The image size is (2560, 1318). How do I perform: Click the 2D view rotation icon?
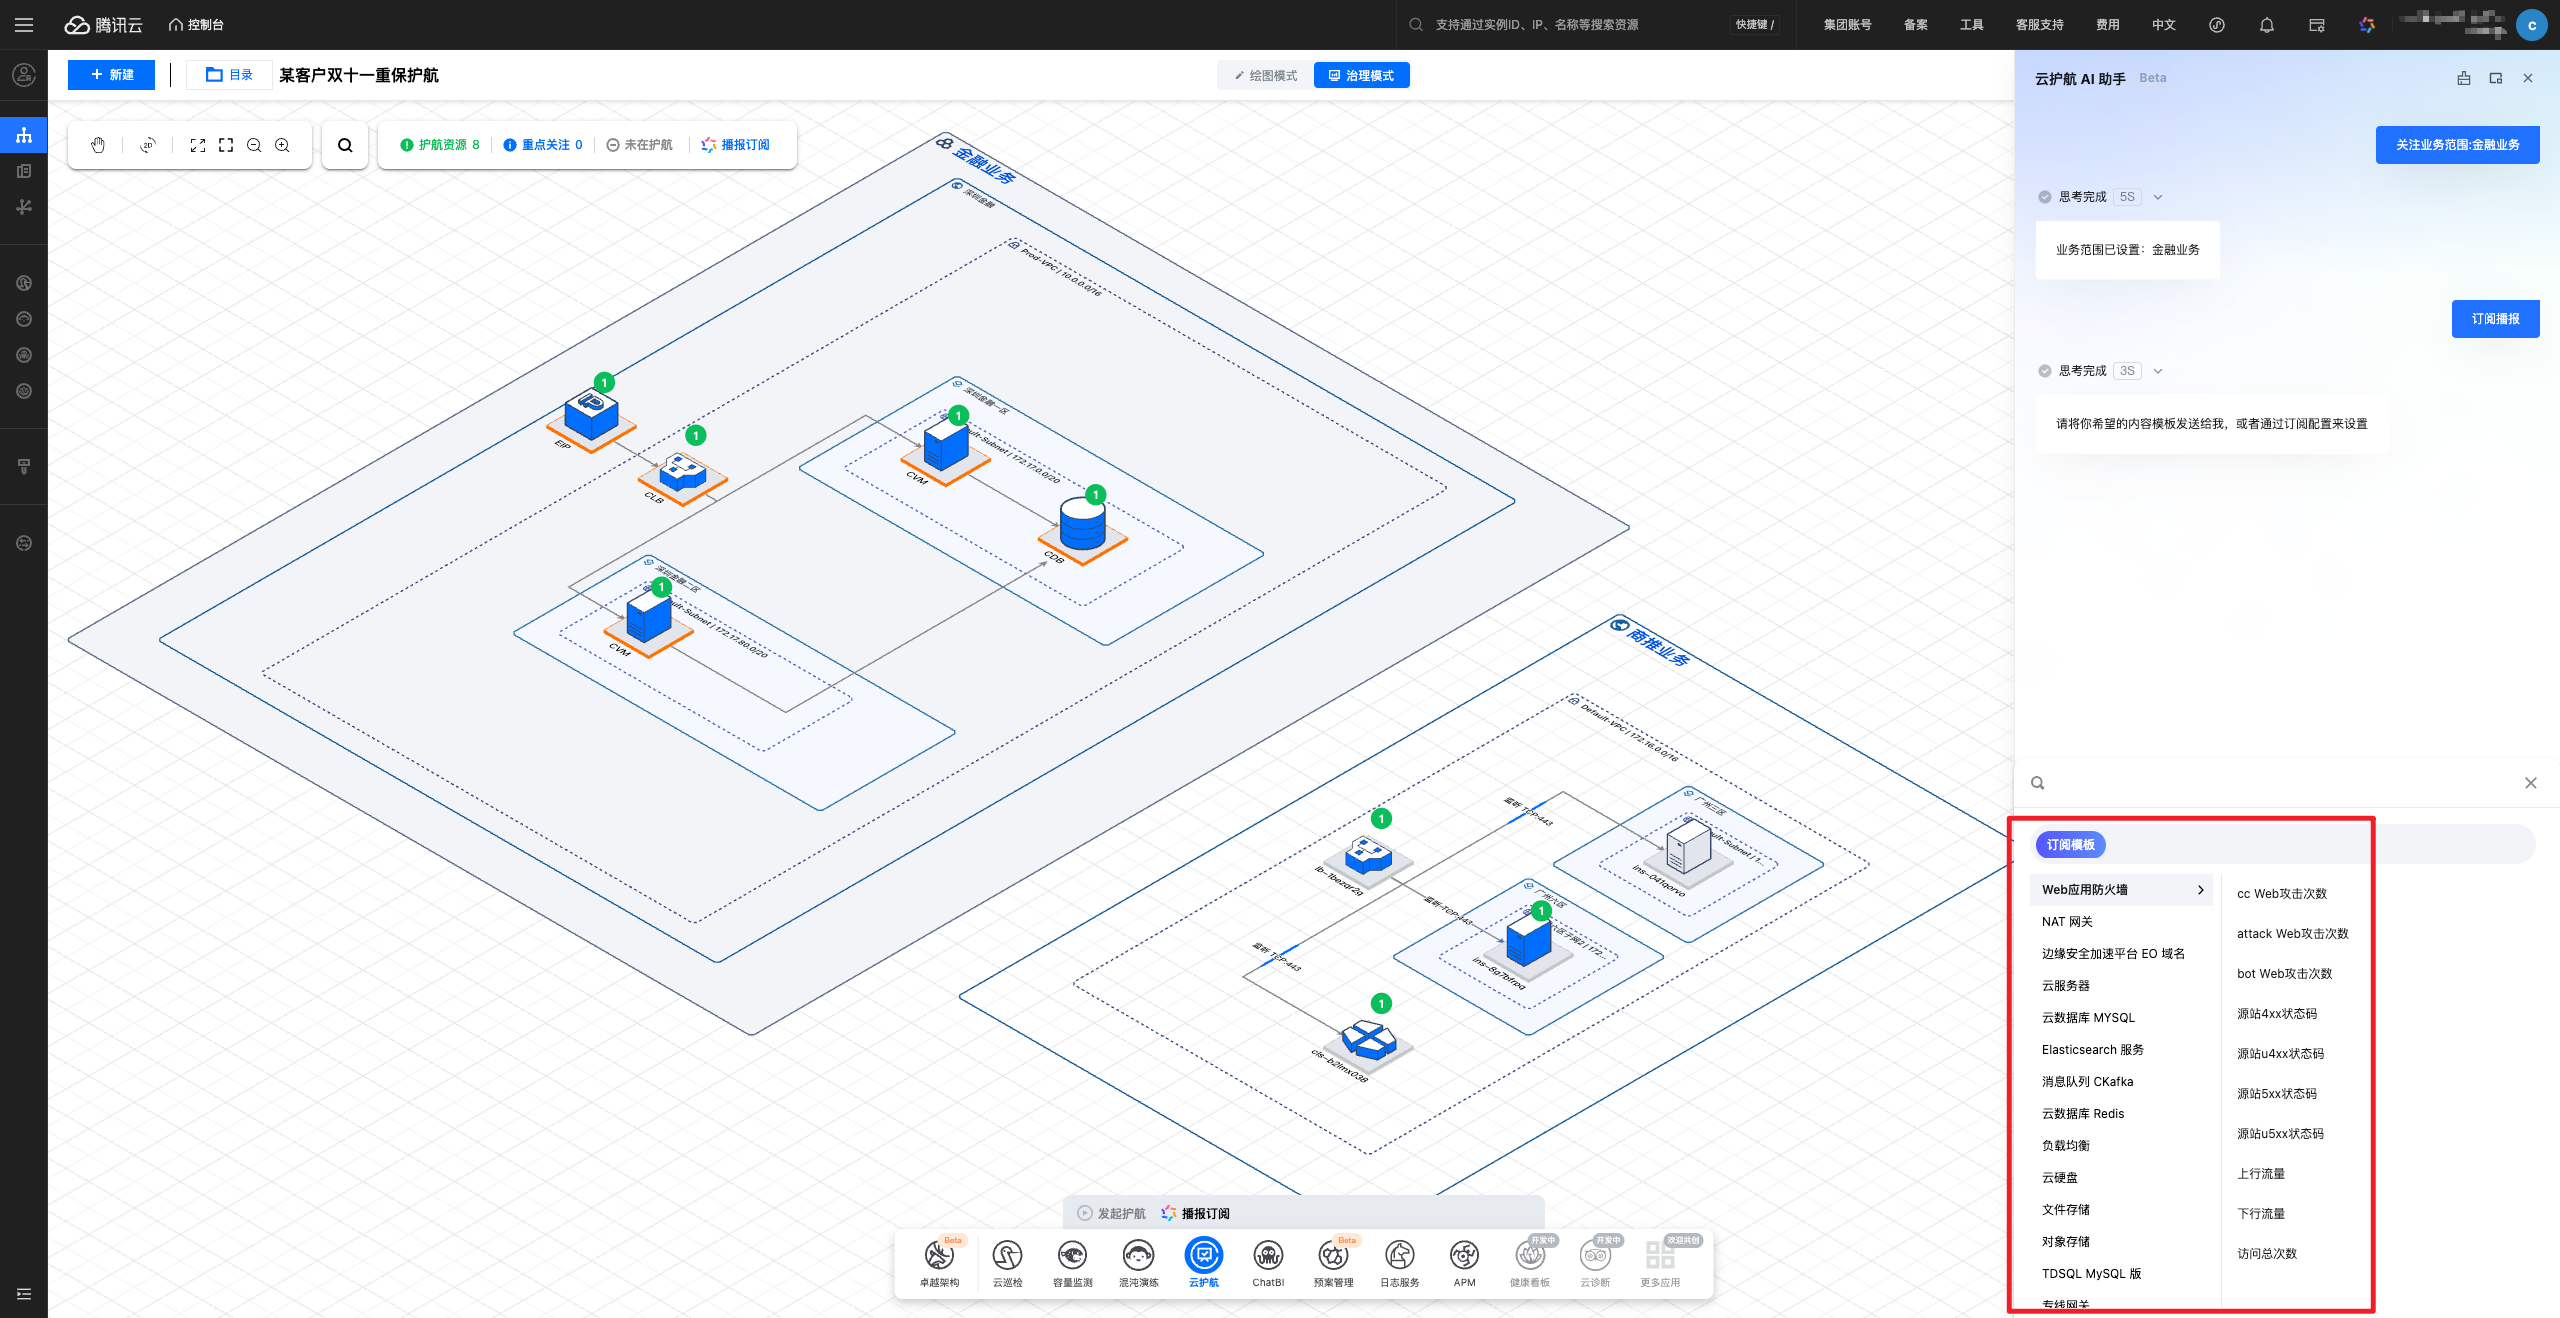click(148, 145)
